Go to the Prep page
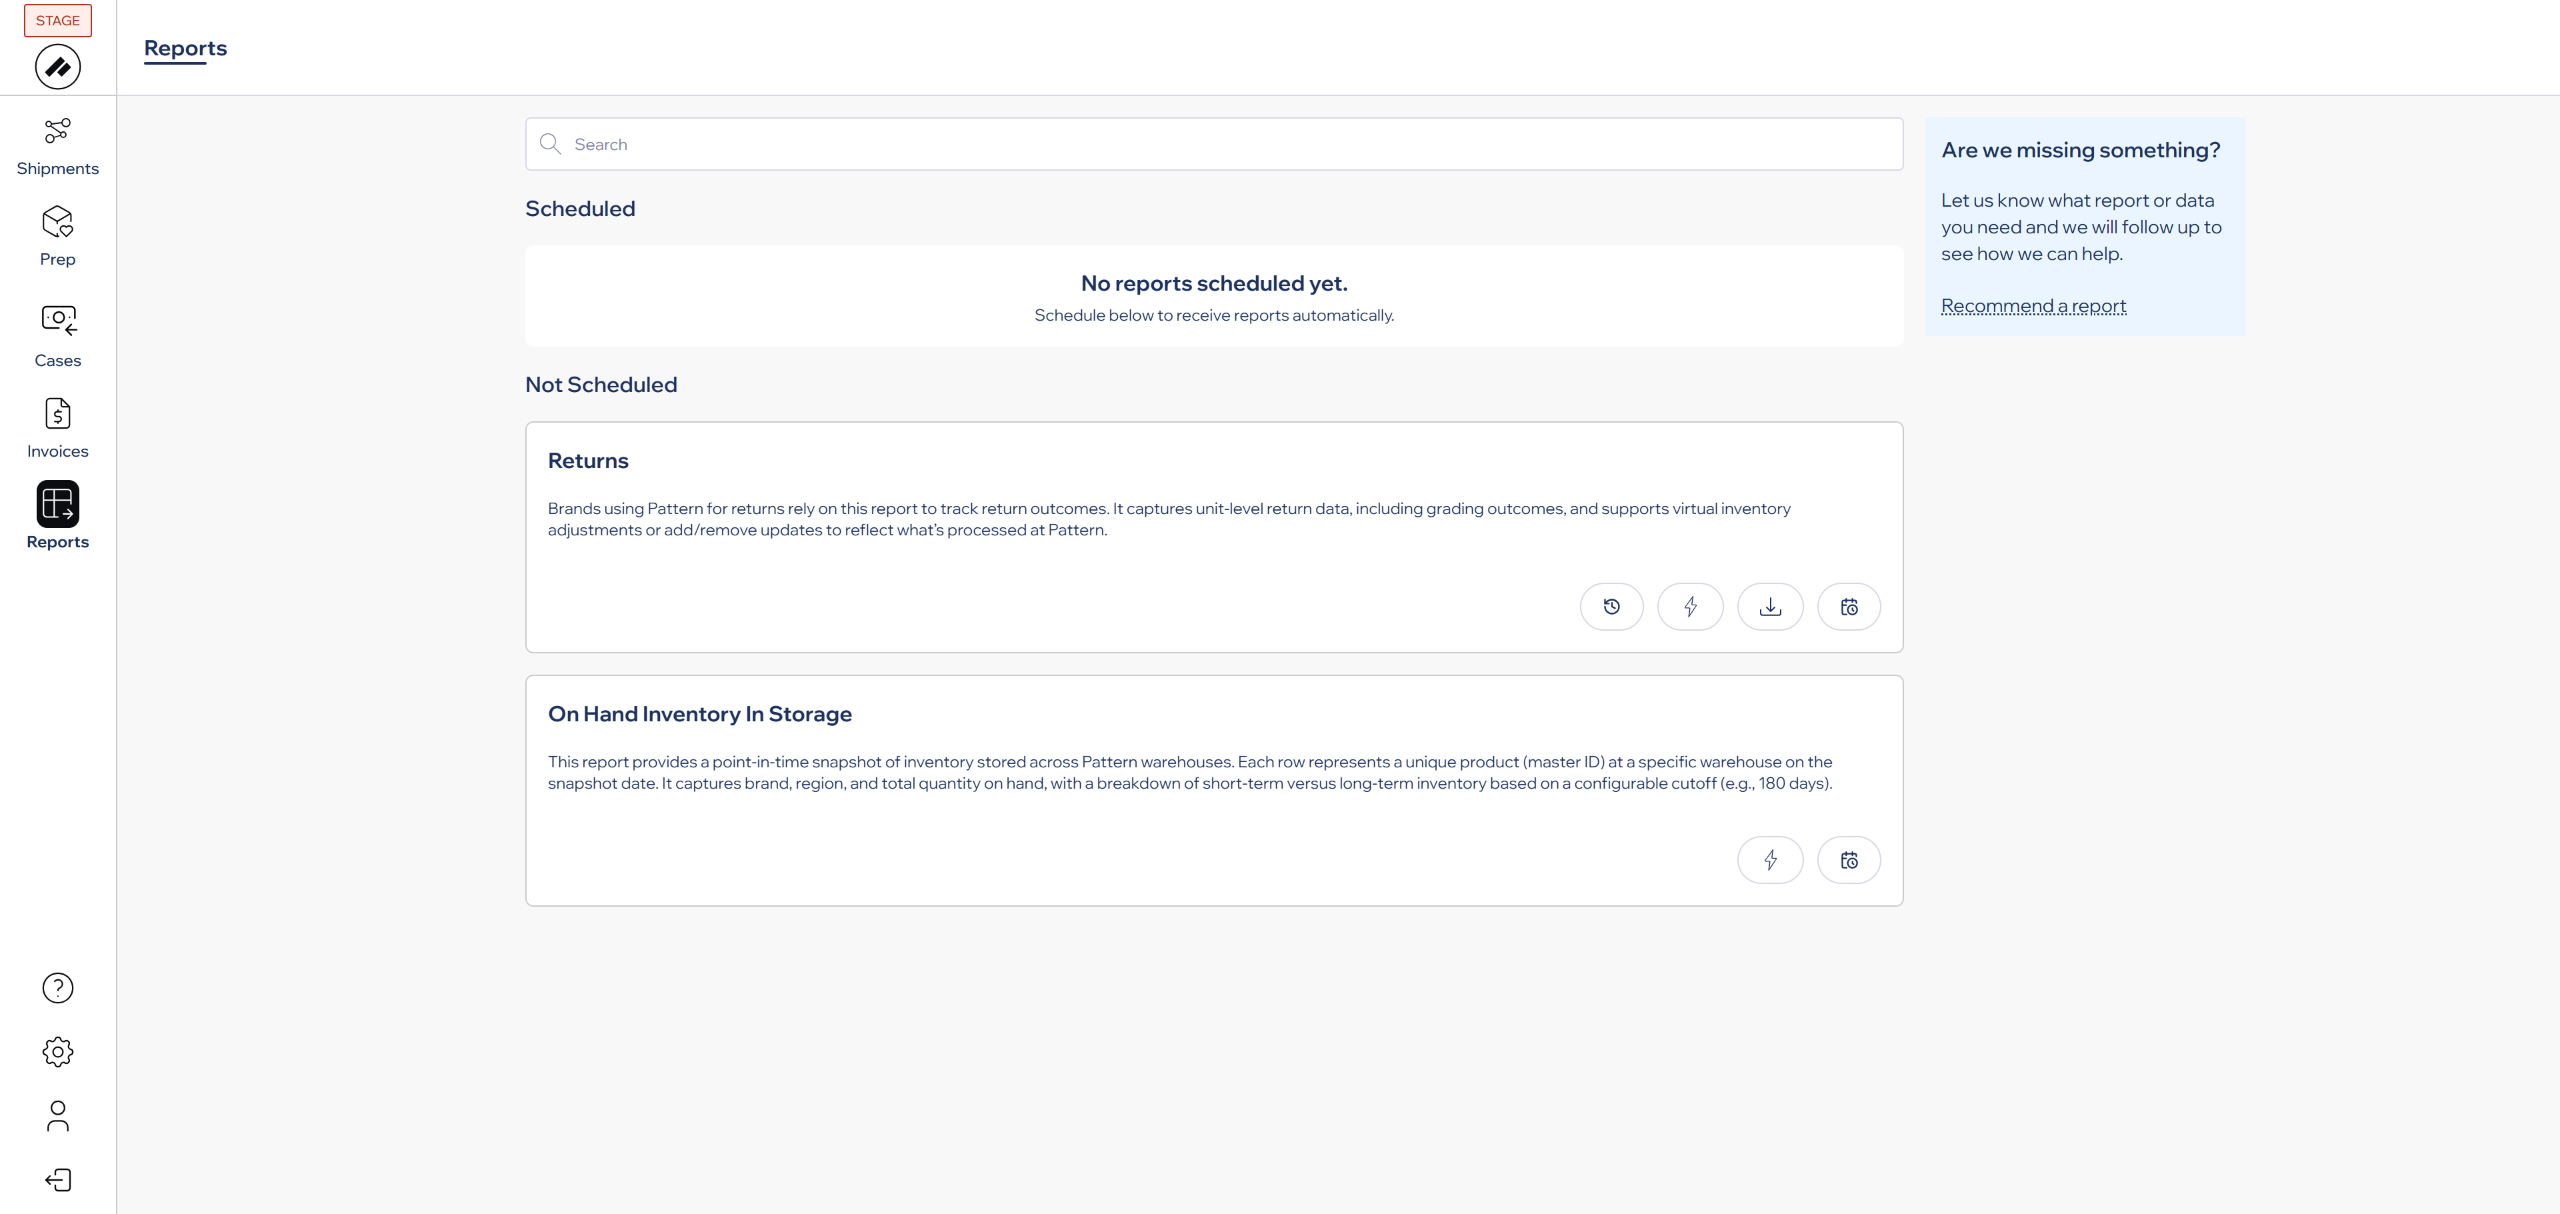This screenshot has height=1214, width=2560. [57, 237]
